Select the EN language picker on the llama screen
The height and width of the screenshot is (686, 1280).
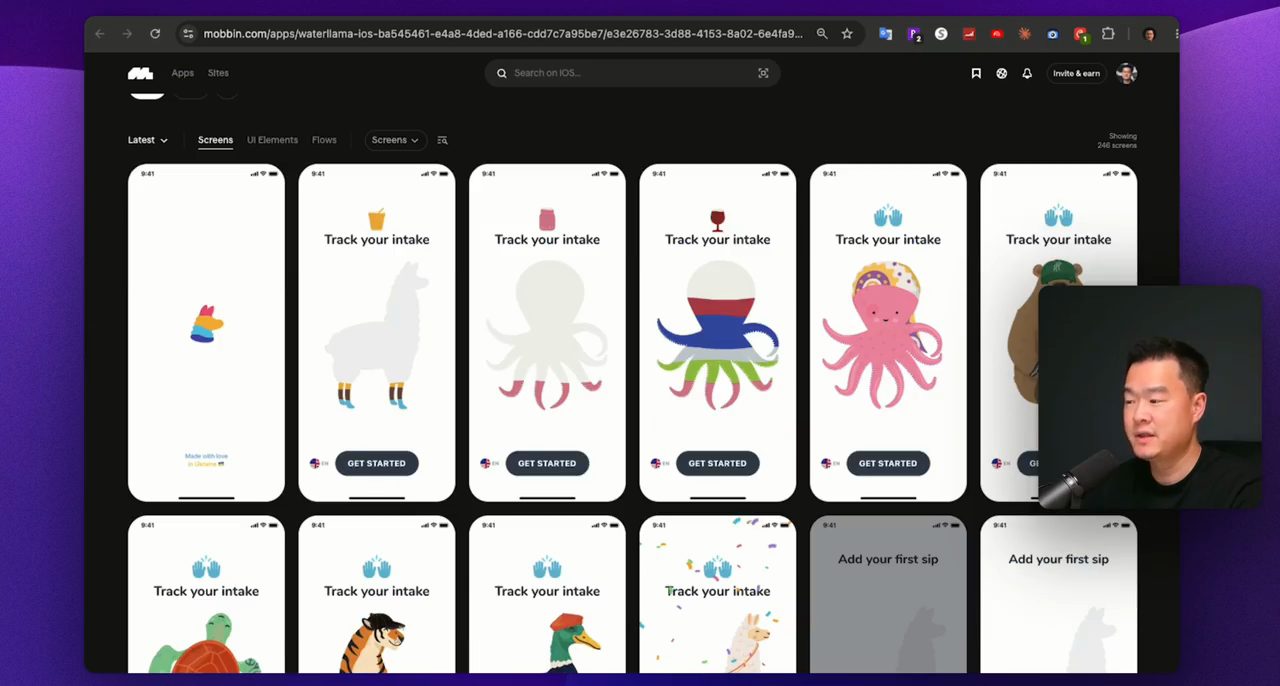[x=319, y=463]
